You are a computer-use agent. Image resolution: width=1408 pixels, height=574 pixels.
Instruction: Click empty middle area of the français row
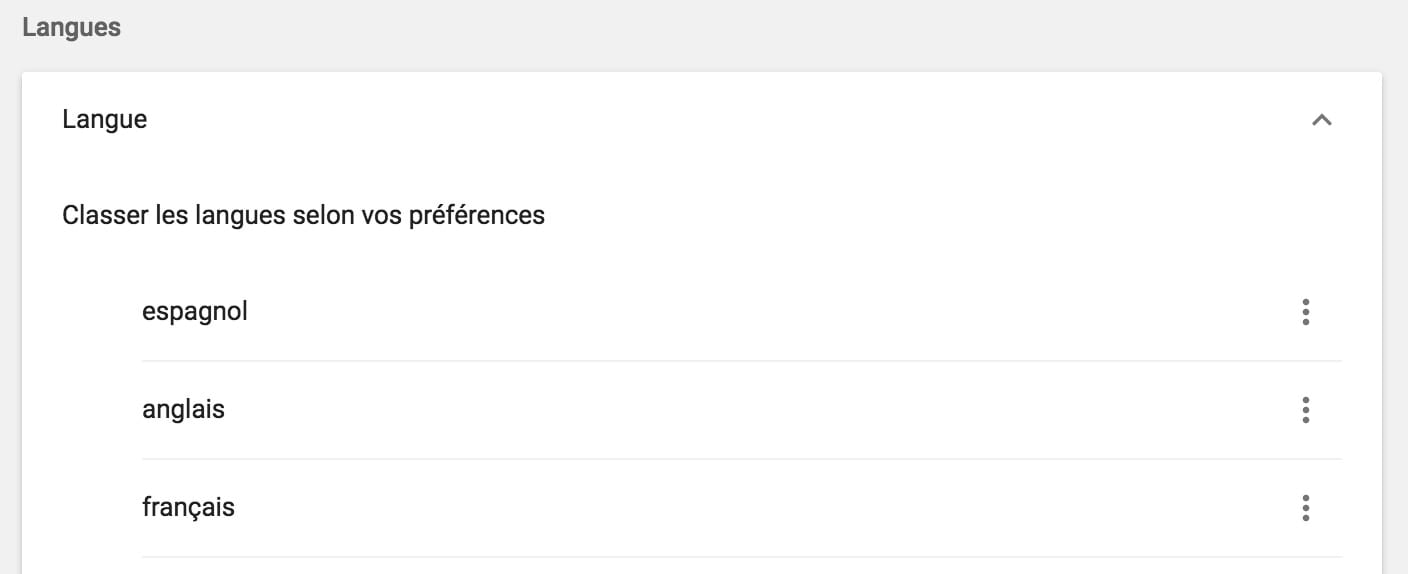click(x=740, y=508)
